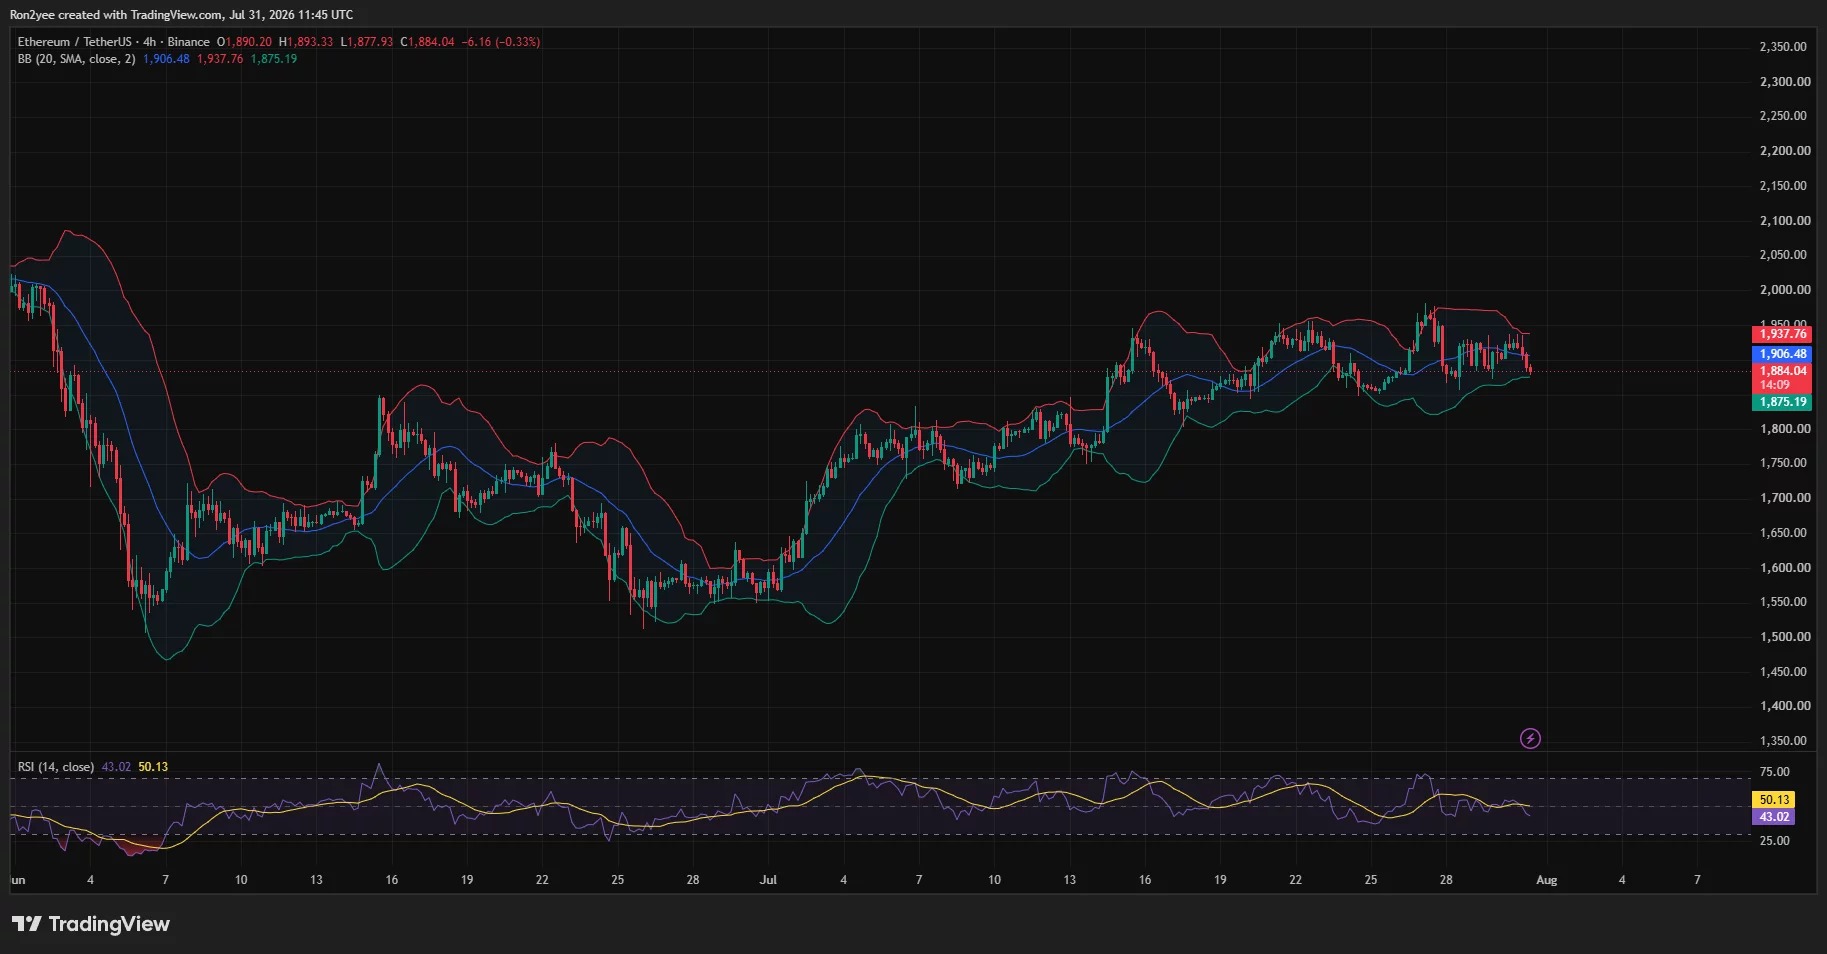Click the red 1,937.76 price axis tag

[1782, 334]
